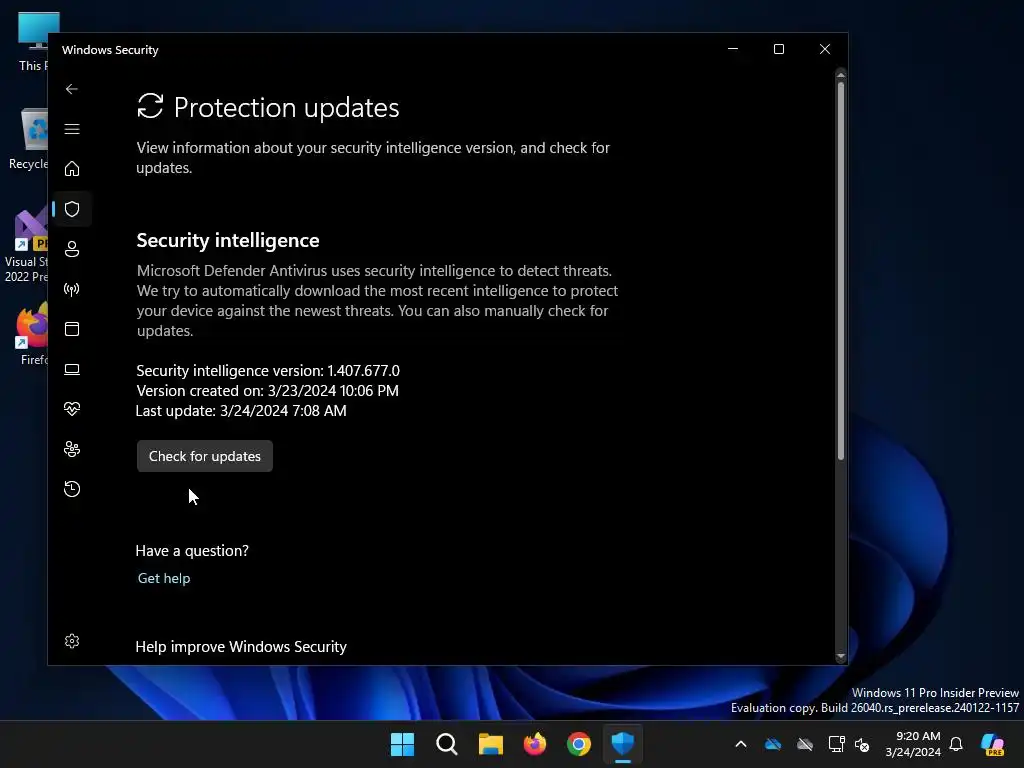Open App & browser control icon
The height and width of the screenshot is (768, 1024).
pos(72,328)
